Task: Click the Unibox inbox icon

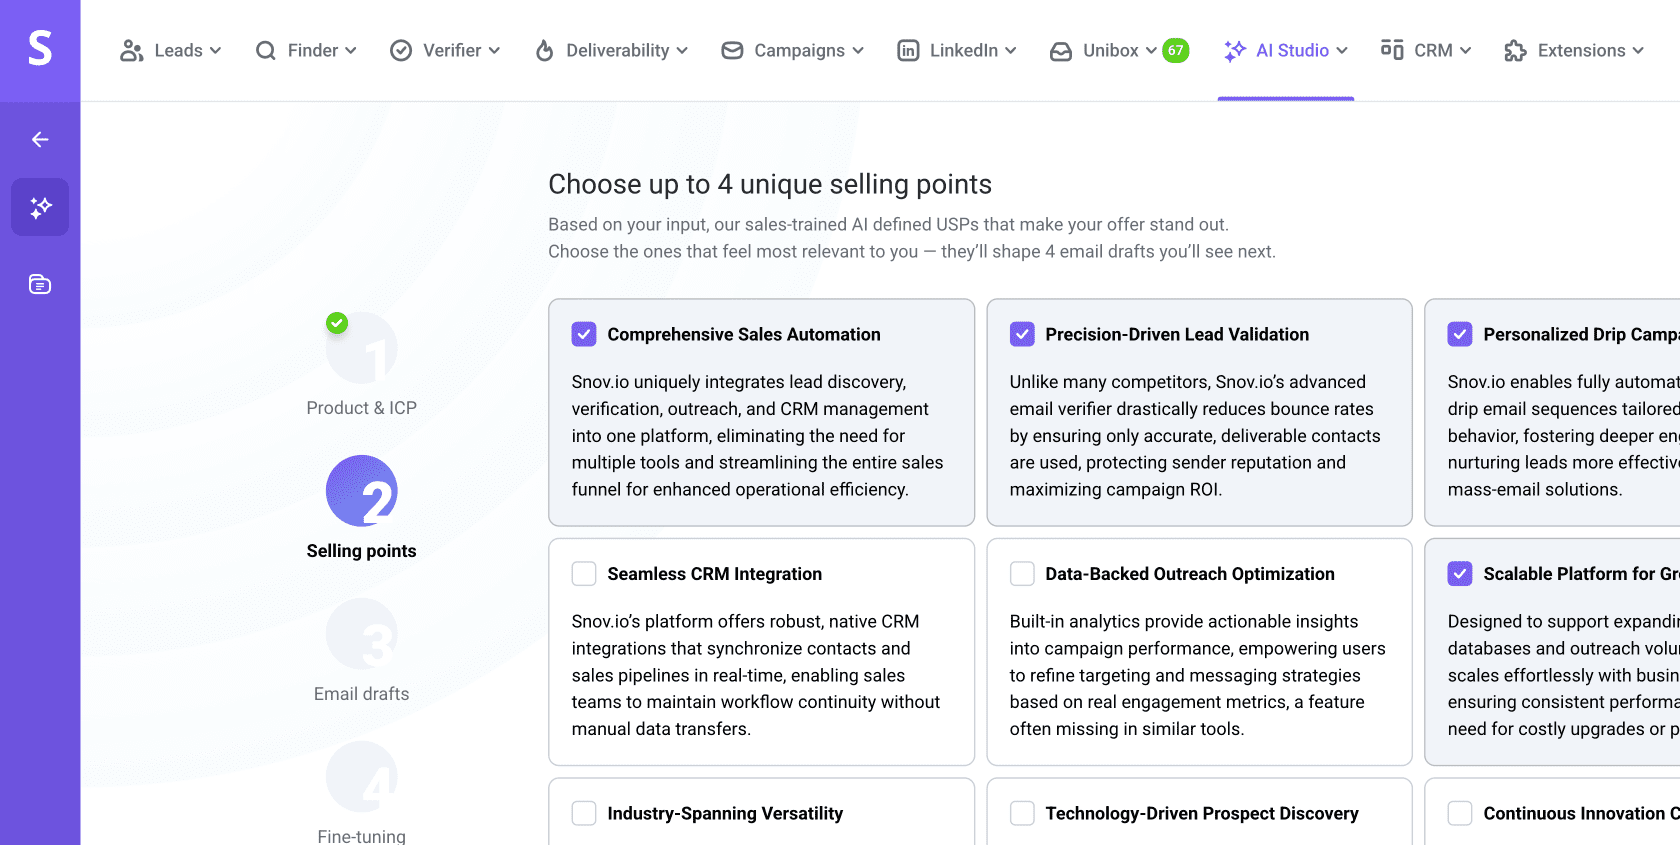Action: tap(1061, 51)
